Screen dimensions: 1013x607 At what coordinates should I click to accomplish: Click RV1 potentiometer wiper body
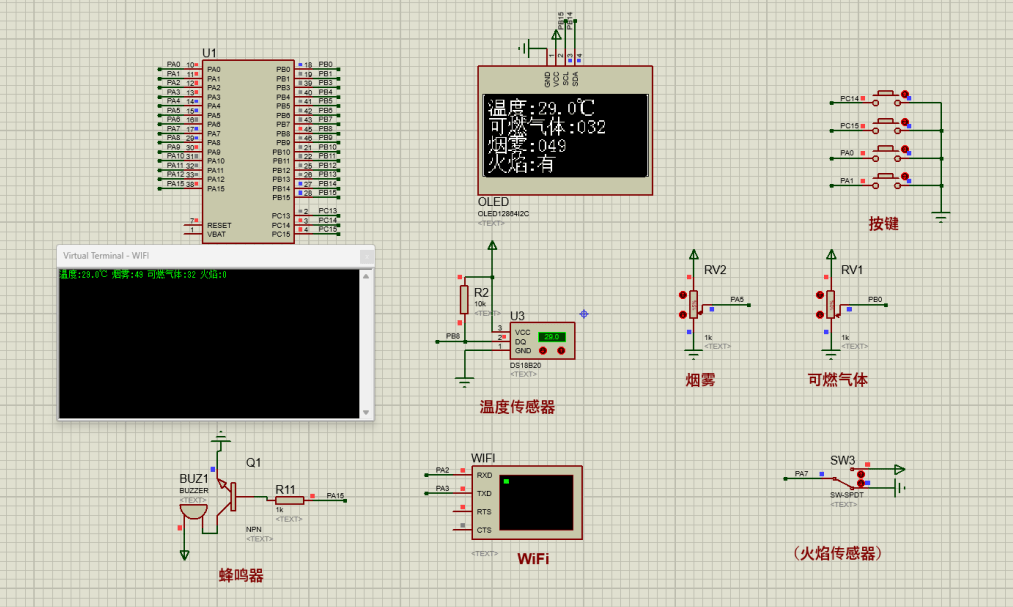(831, 303)
